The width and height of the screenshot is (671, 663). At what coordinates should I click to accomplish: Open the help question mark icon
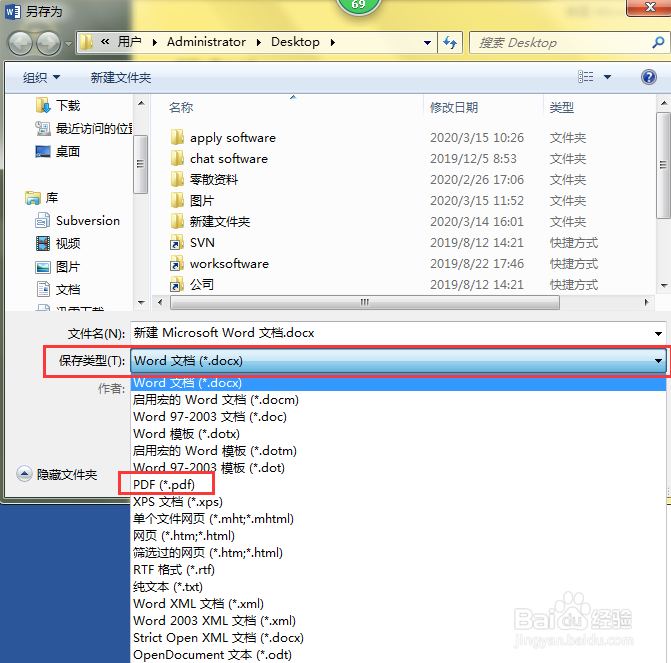tap(649, 77)
